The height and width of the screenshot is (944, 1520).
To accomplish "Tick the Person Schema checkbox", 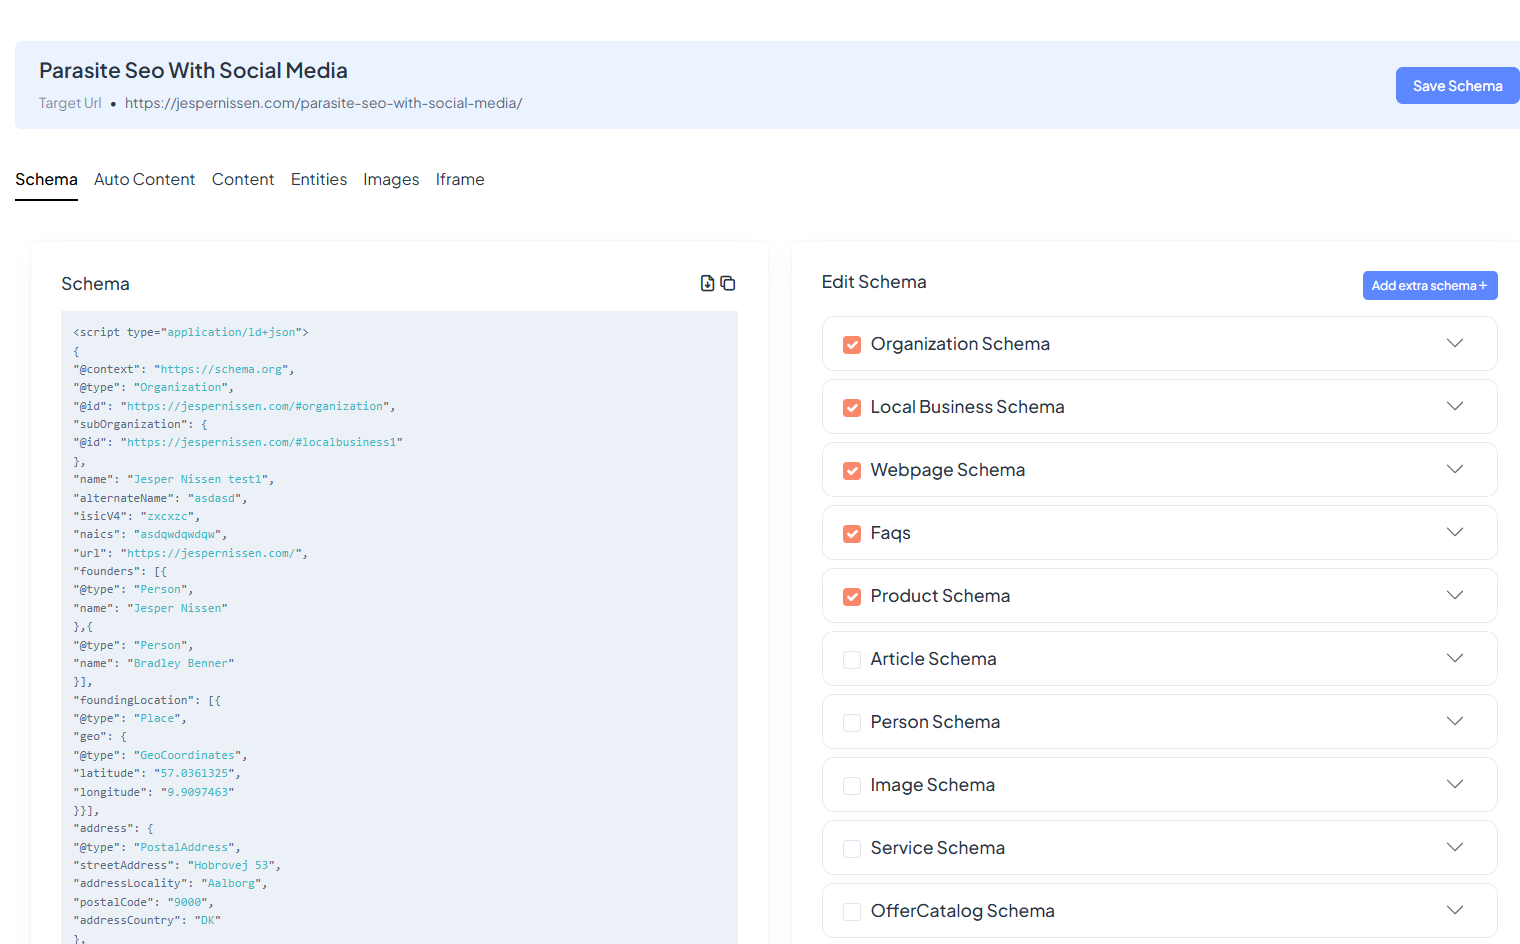I will tap(852, 723).
